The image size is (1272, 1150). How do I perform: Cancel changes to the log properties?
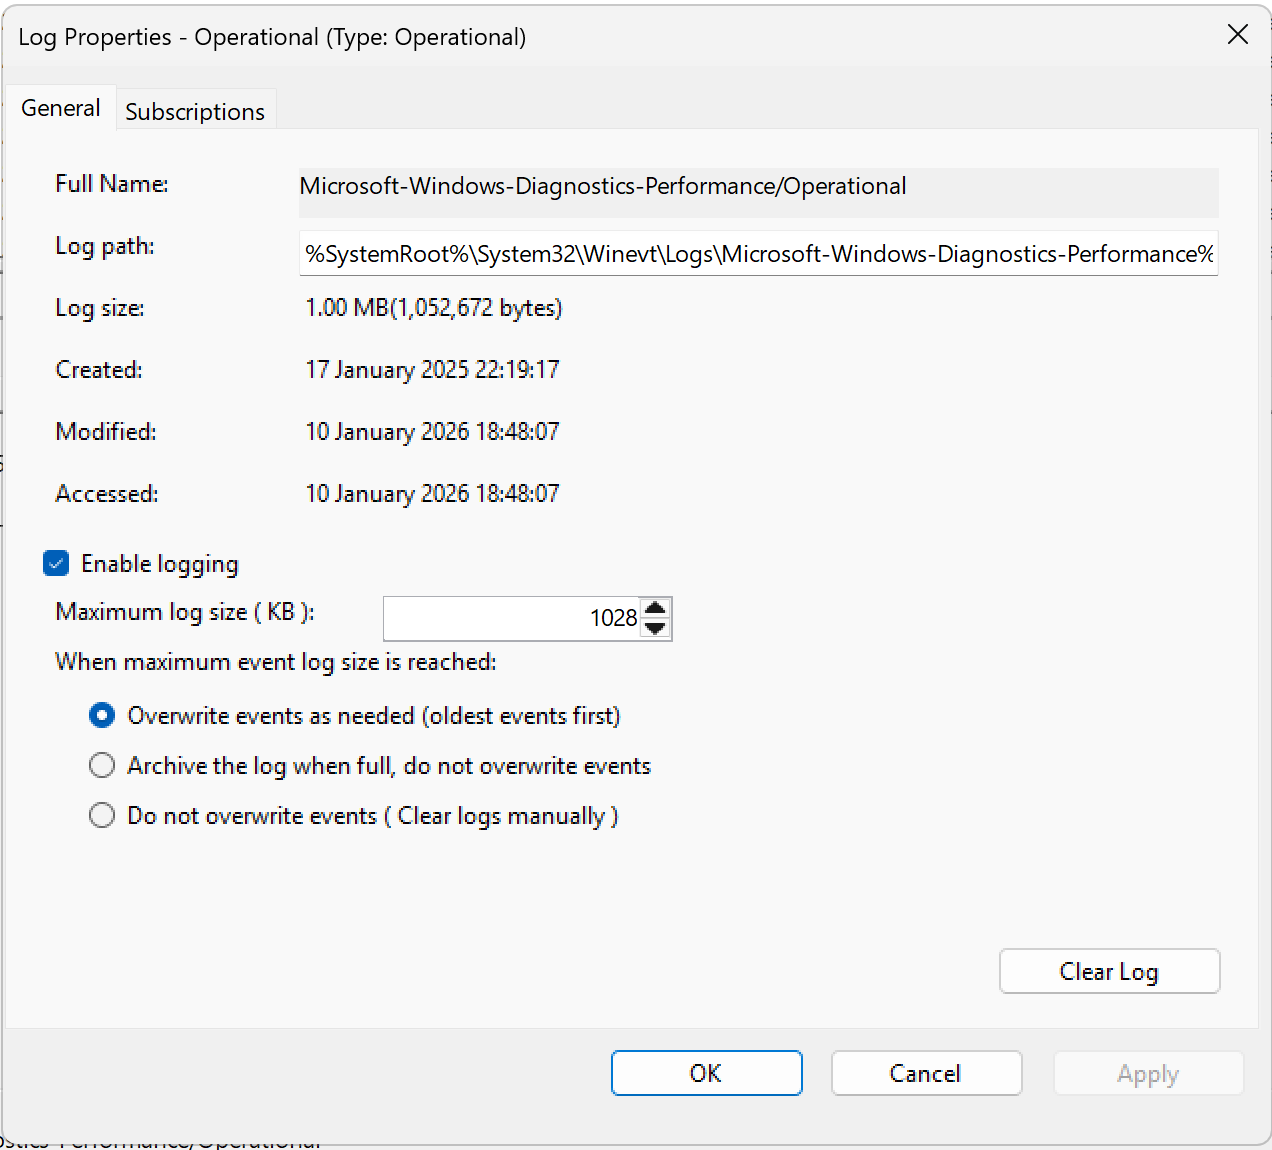tap(926, 1073)
